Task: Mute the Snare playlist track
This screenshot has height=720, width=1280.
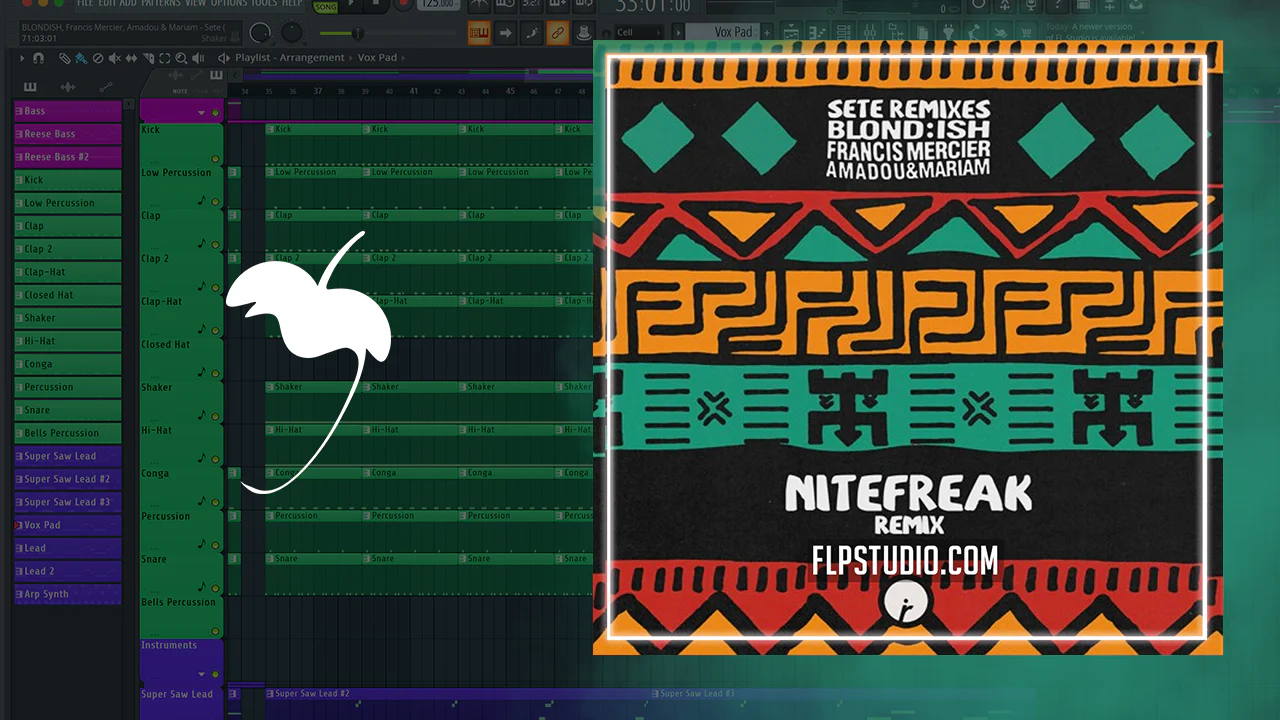Action: point(215,589)
